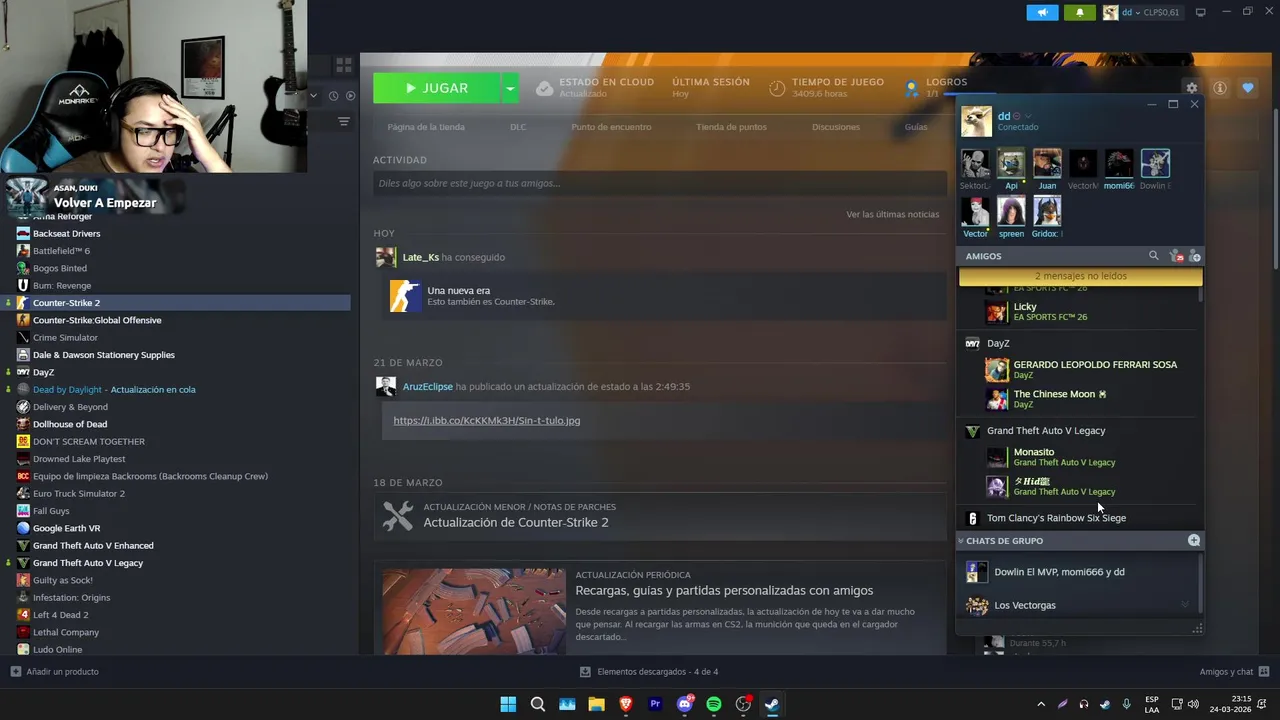Open Ver las últimas noticias link
Screen dimensions: 1280x720
pyautogui.click(x=893, y=214)
